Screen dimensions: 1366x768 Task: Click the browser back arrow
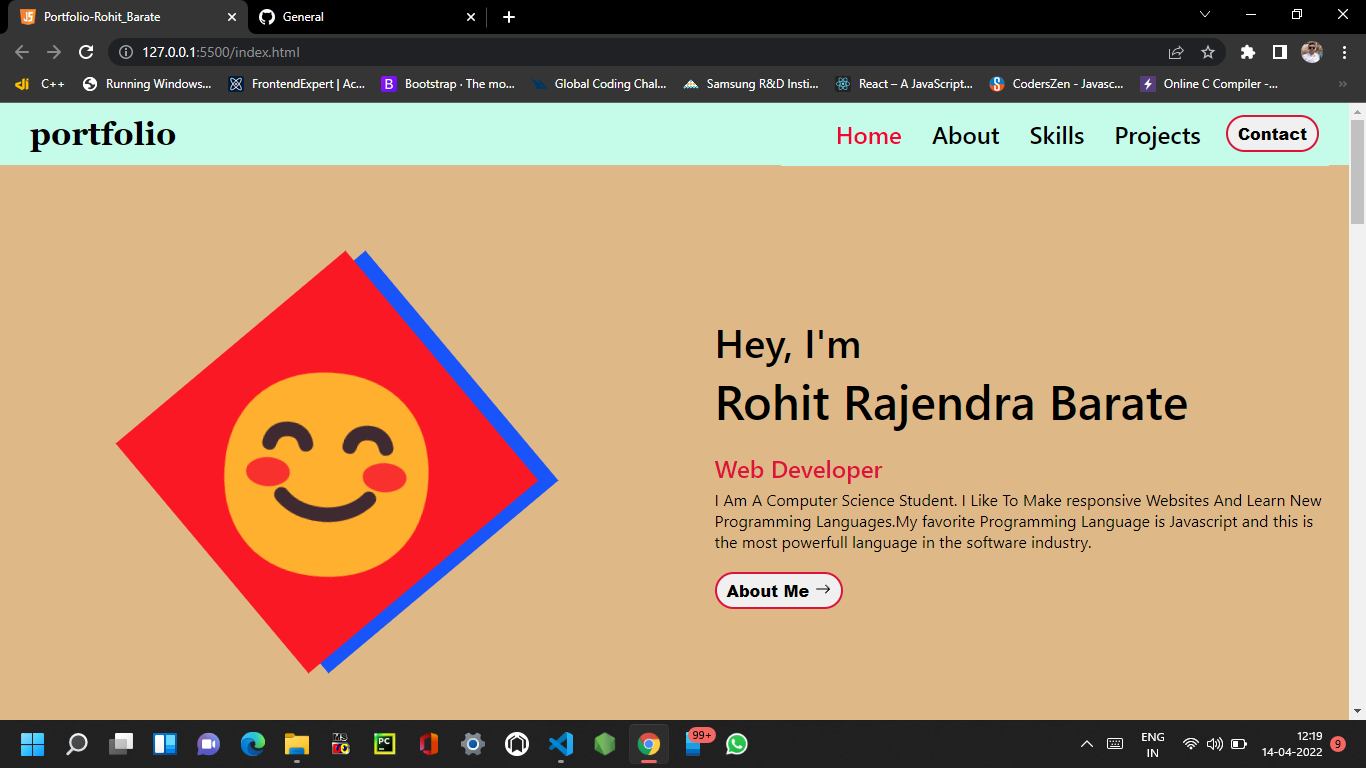21,51
